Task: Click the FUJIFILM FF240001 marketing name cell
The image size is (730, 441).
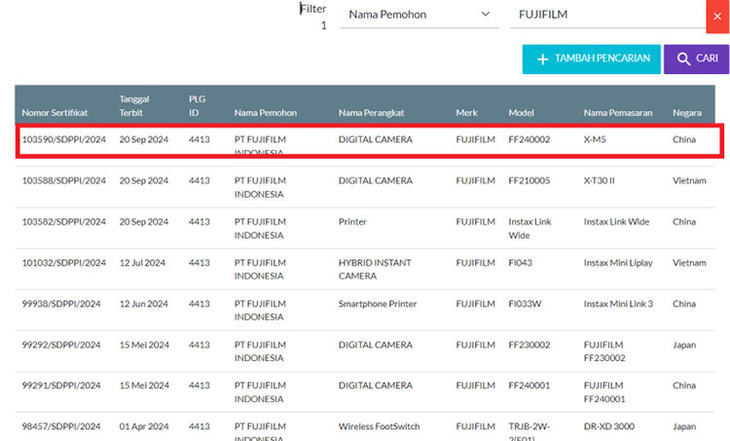Action: click(604, 392)
